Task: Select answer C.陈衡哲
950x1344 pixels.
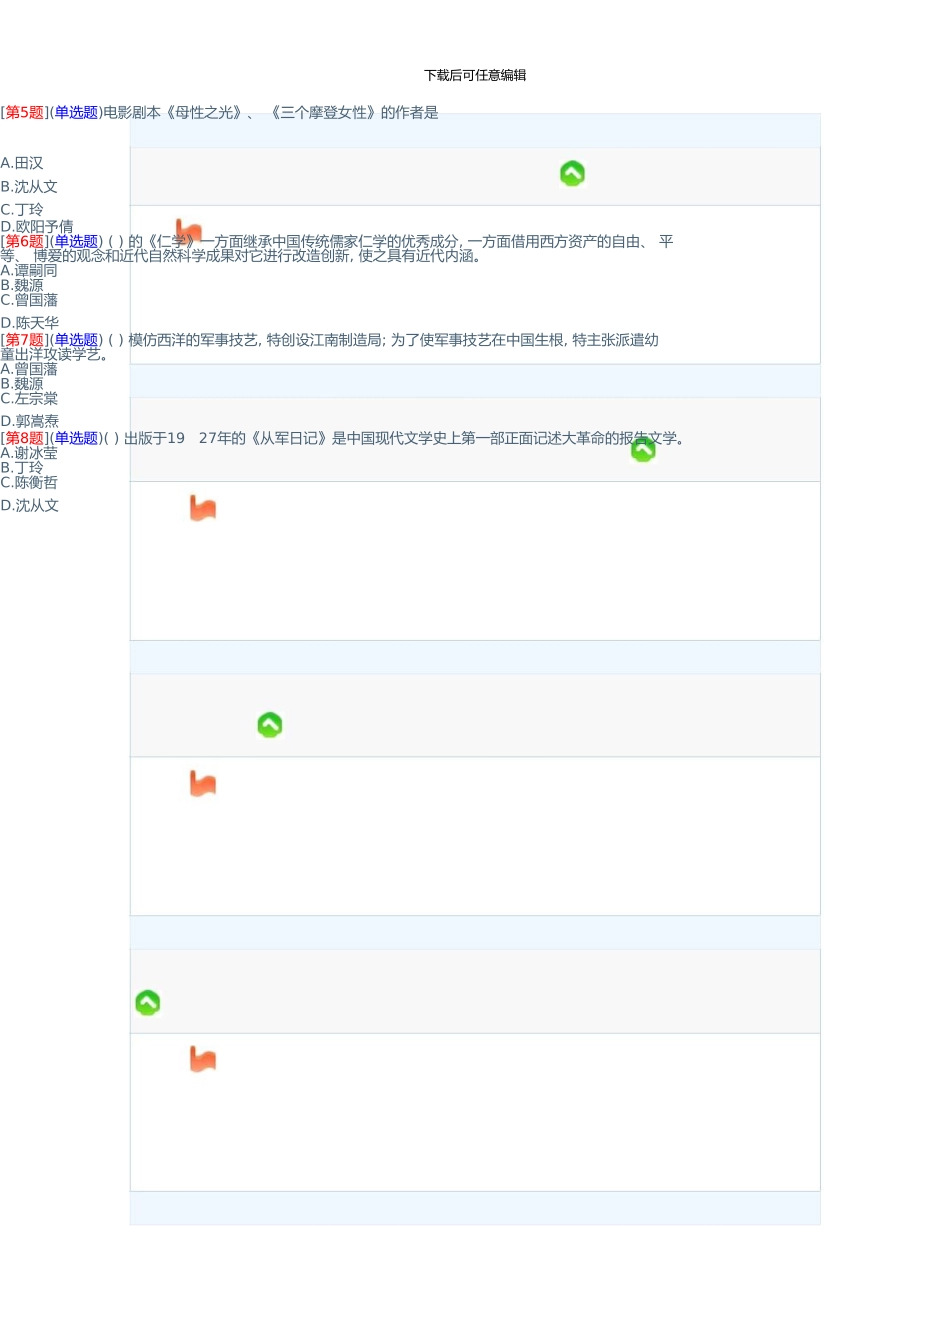Action: coord(29,482)
